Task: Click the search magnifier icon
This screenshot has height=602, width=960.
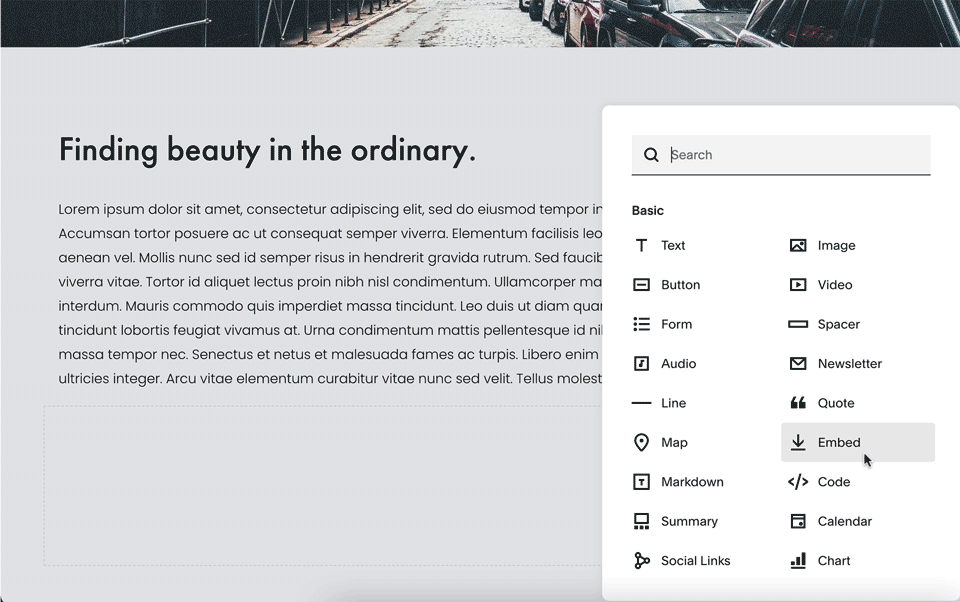Action: (651, 155)
